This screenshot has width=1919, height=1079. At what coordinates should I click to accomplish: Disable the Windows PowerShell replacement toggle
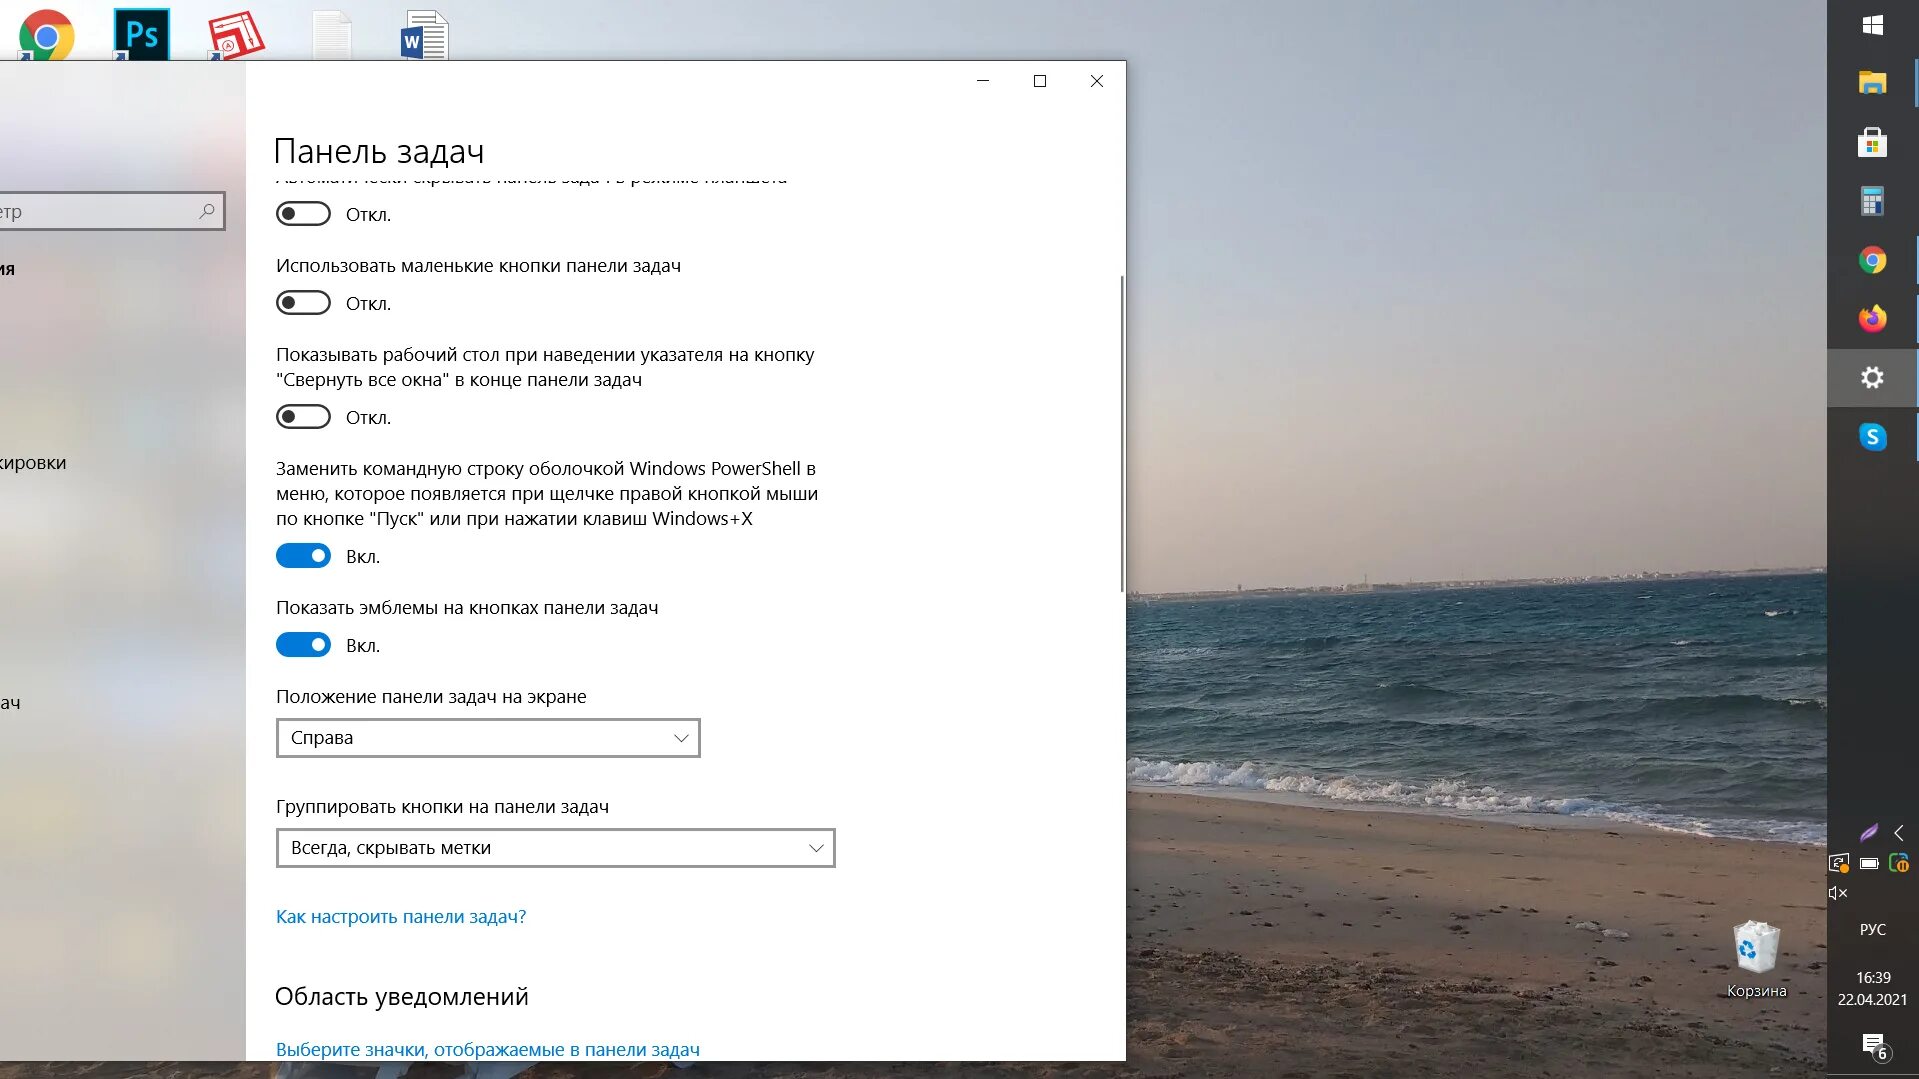[303, 556]
